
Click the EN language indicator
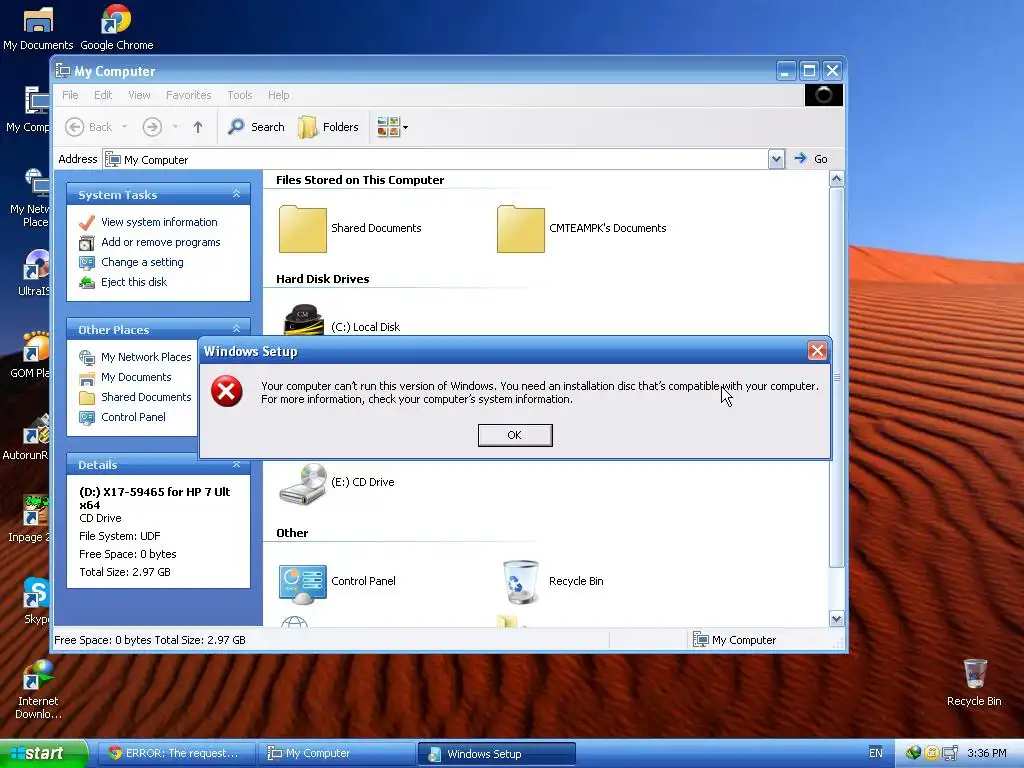(x=875, y=753)
